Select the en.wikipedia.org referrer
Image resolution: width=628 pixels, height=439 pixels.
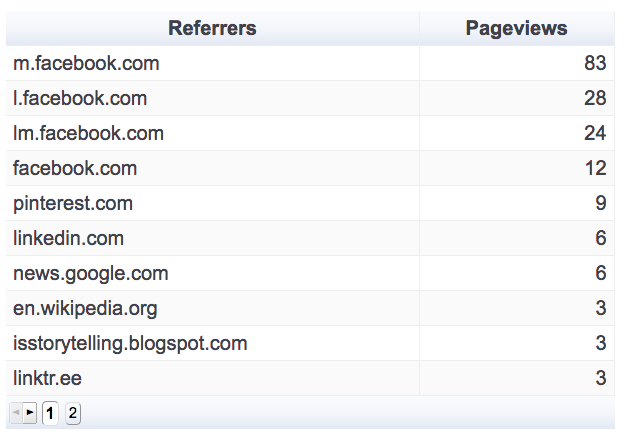[85, 308]
